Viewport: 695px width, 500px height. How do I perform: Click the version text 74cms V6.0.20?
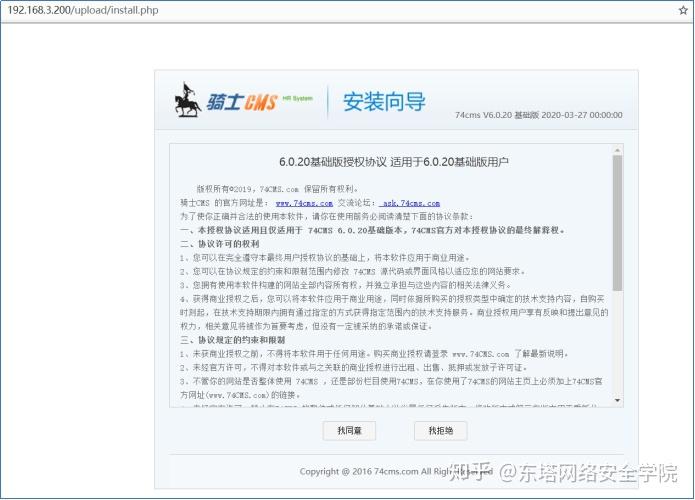pos(539,115)
